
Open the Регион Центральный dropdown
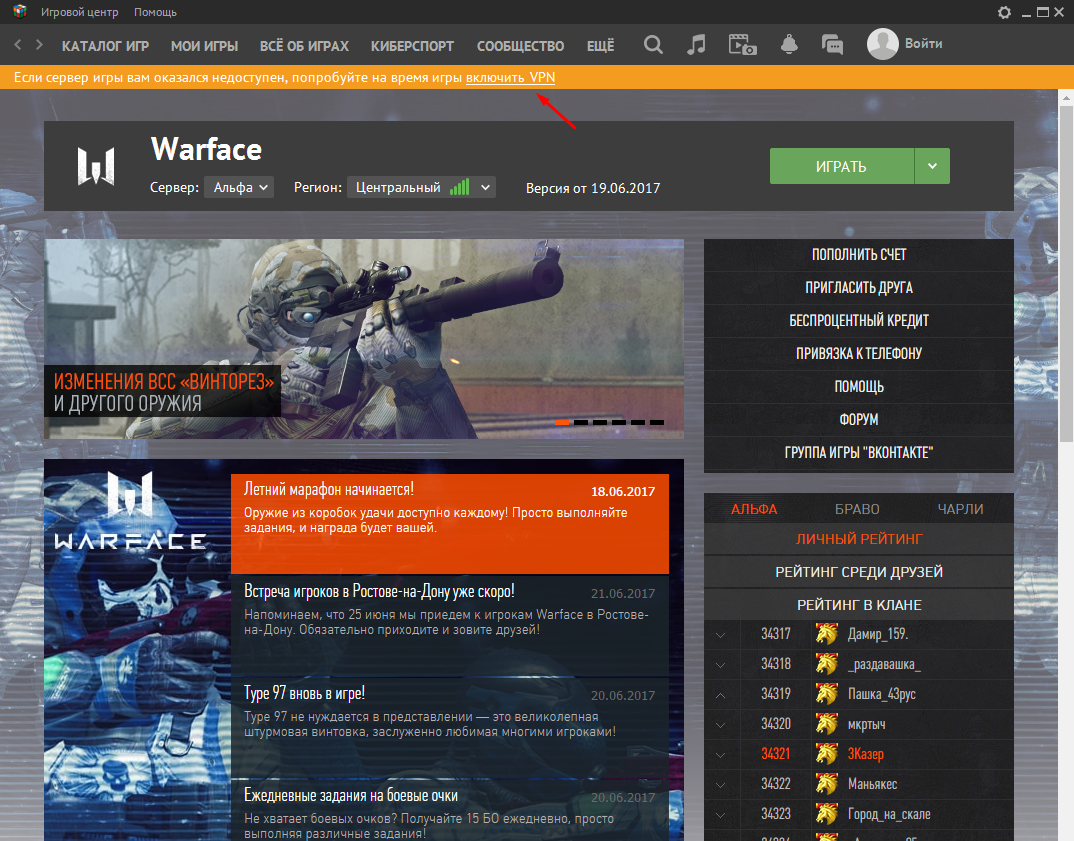click(421, 187)
